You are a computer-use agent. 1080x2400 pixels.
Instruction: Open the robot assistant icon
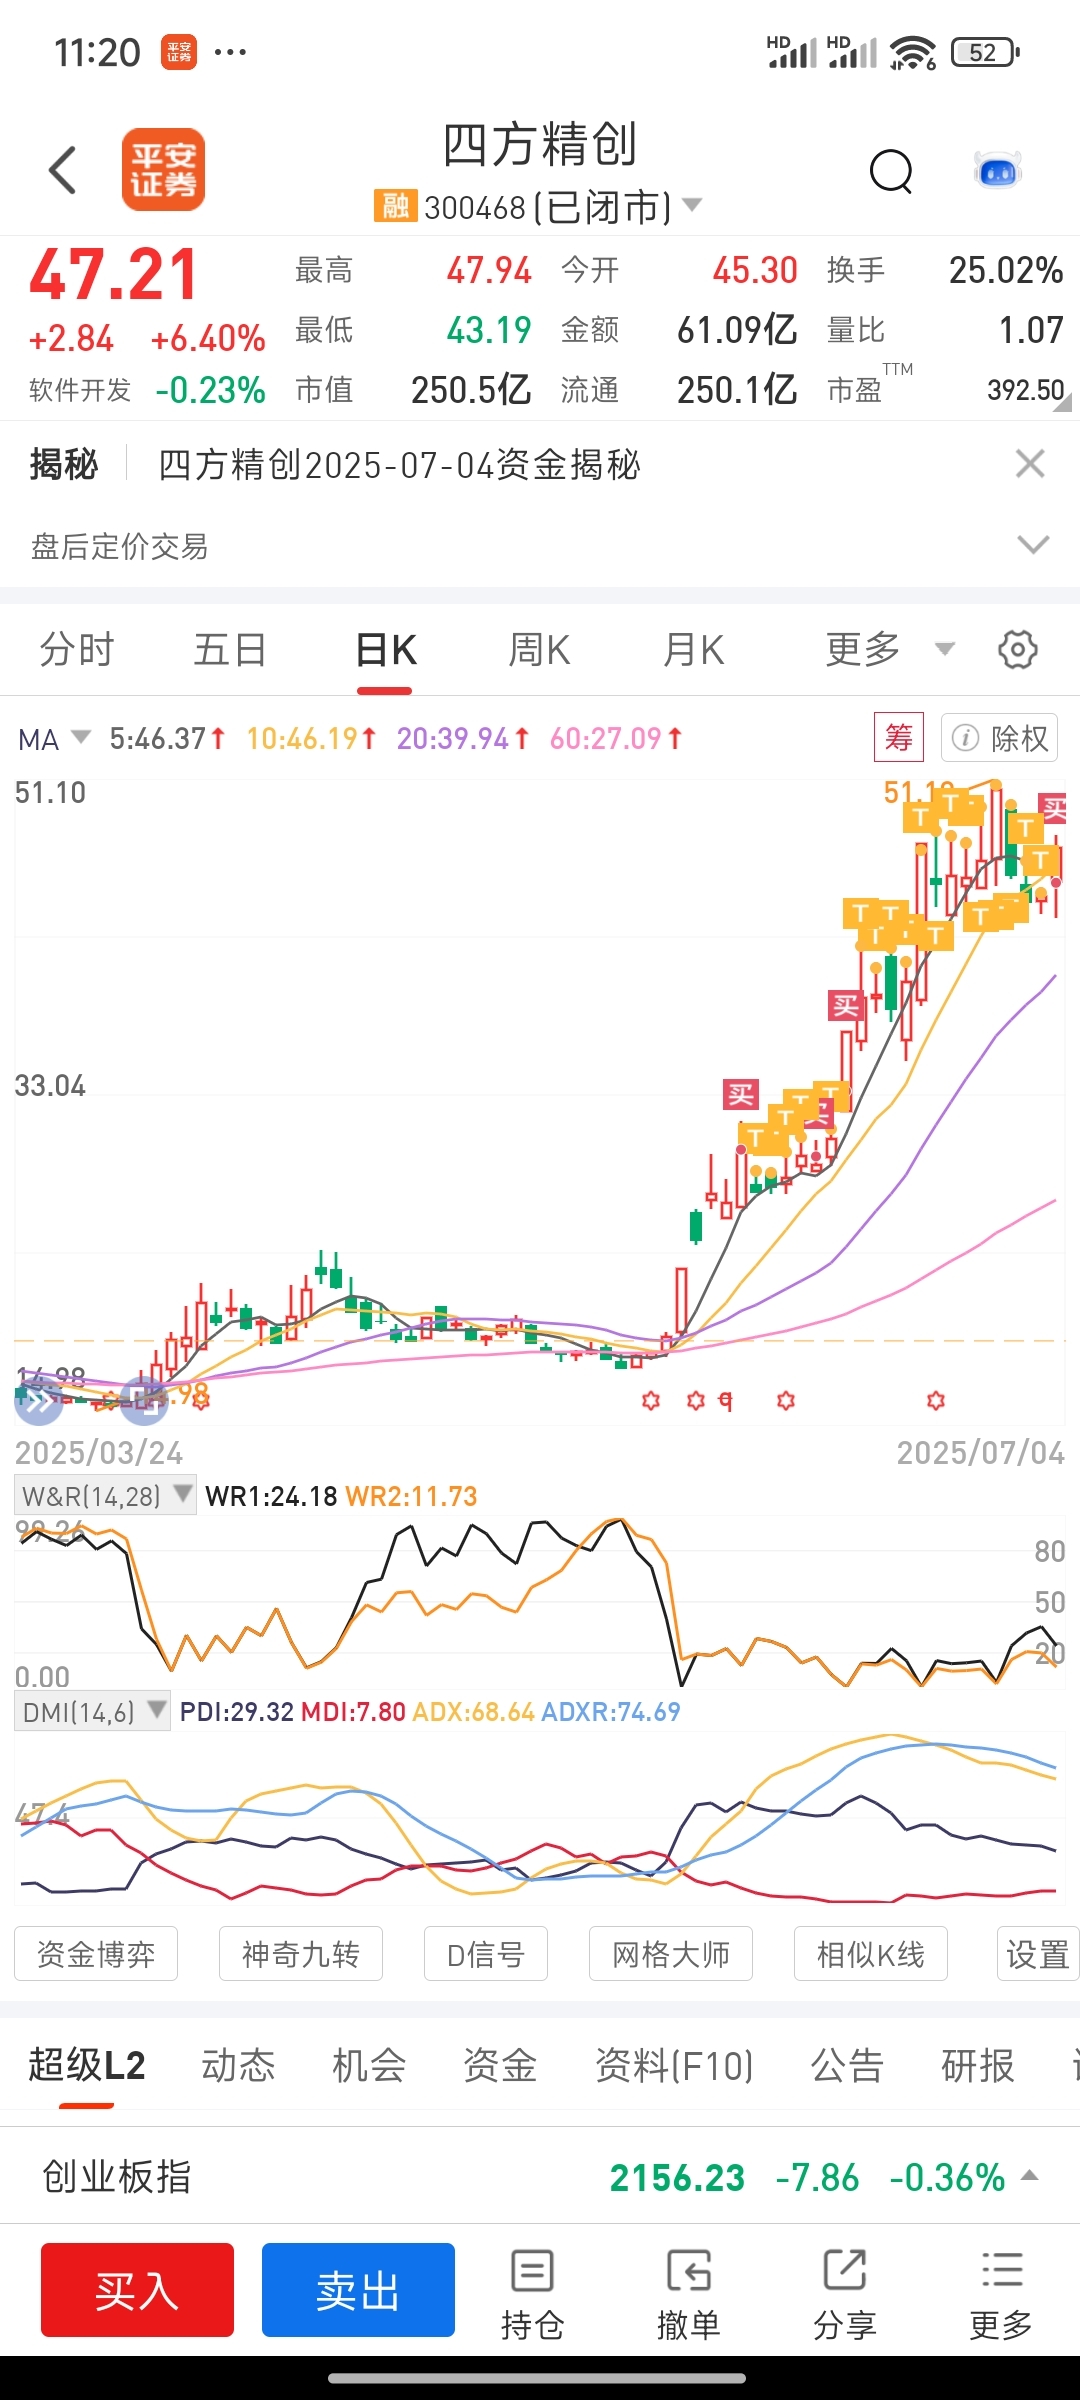[998, 171]
